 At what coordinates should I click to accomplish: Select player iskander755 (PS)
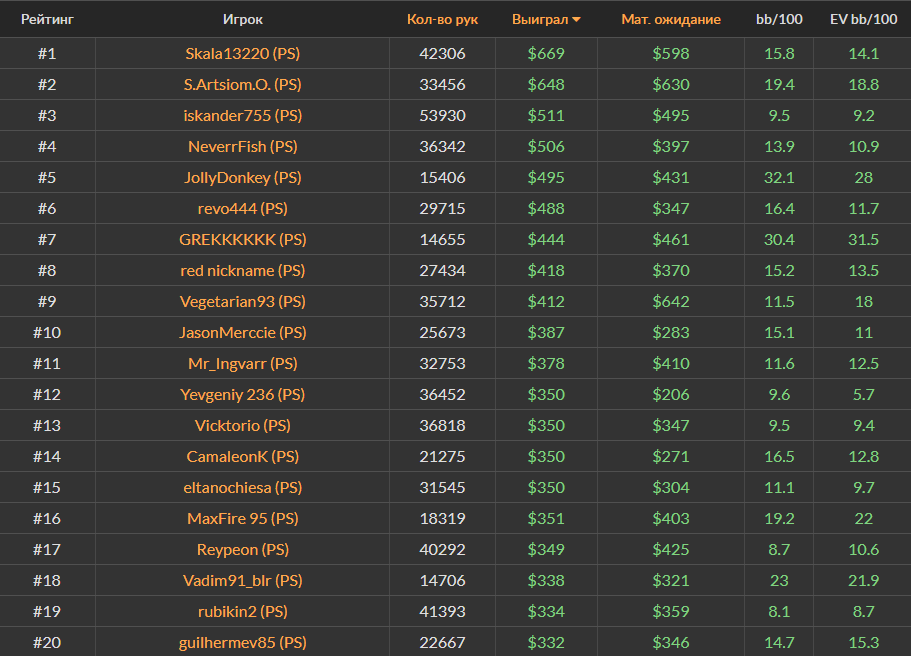click(x=243, y=116)
